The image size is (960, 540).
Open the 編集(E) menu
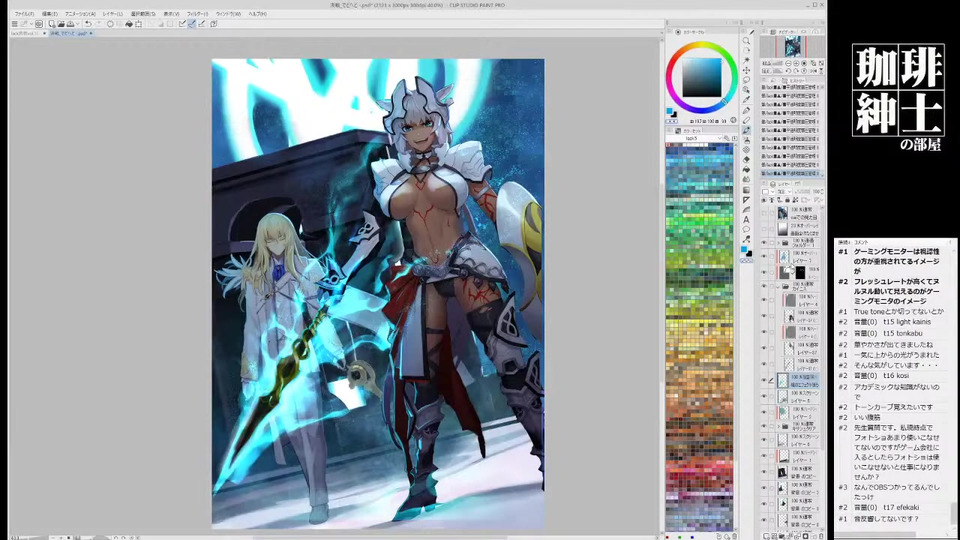point(50,13)
